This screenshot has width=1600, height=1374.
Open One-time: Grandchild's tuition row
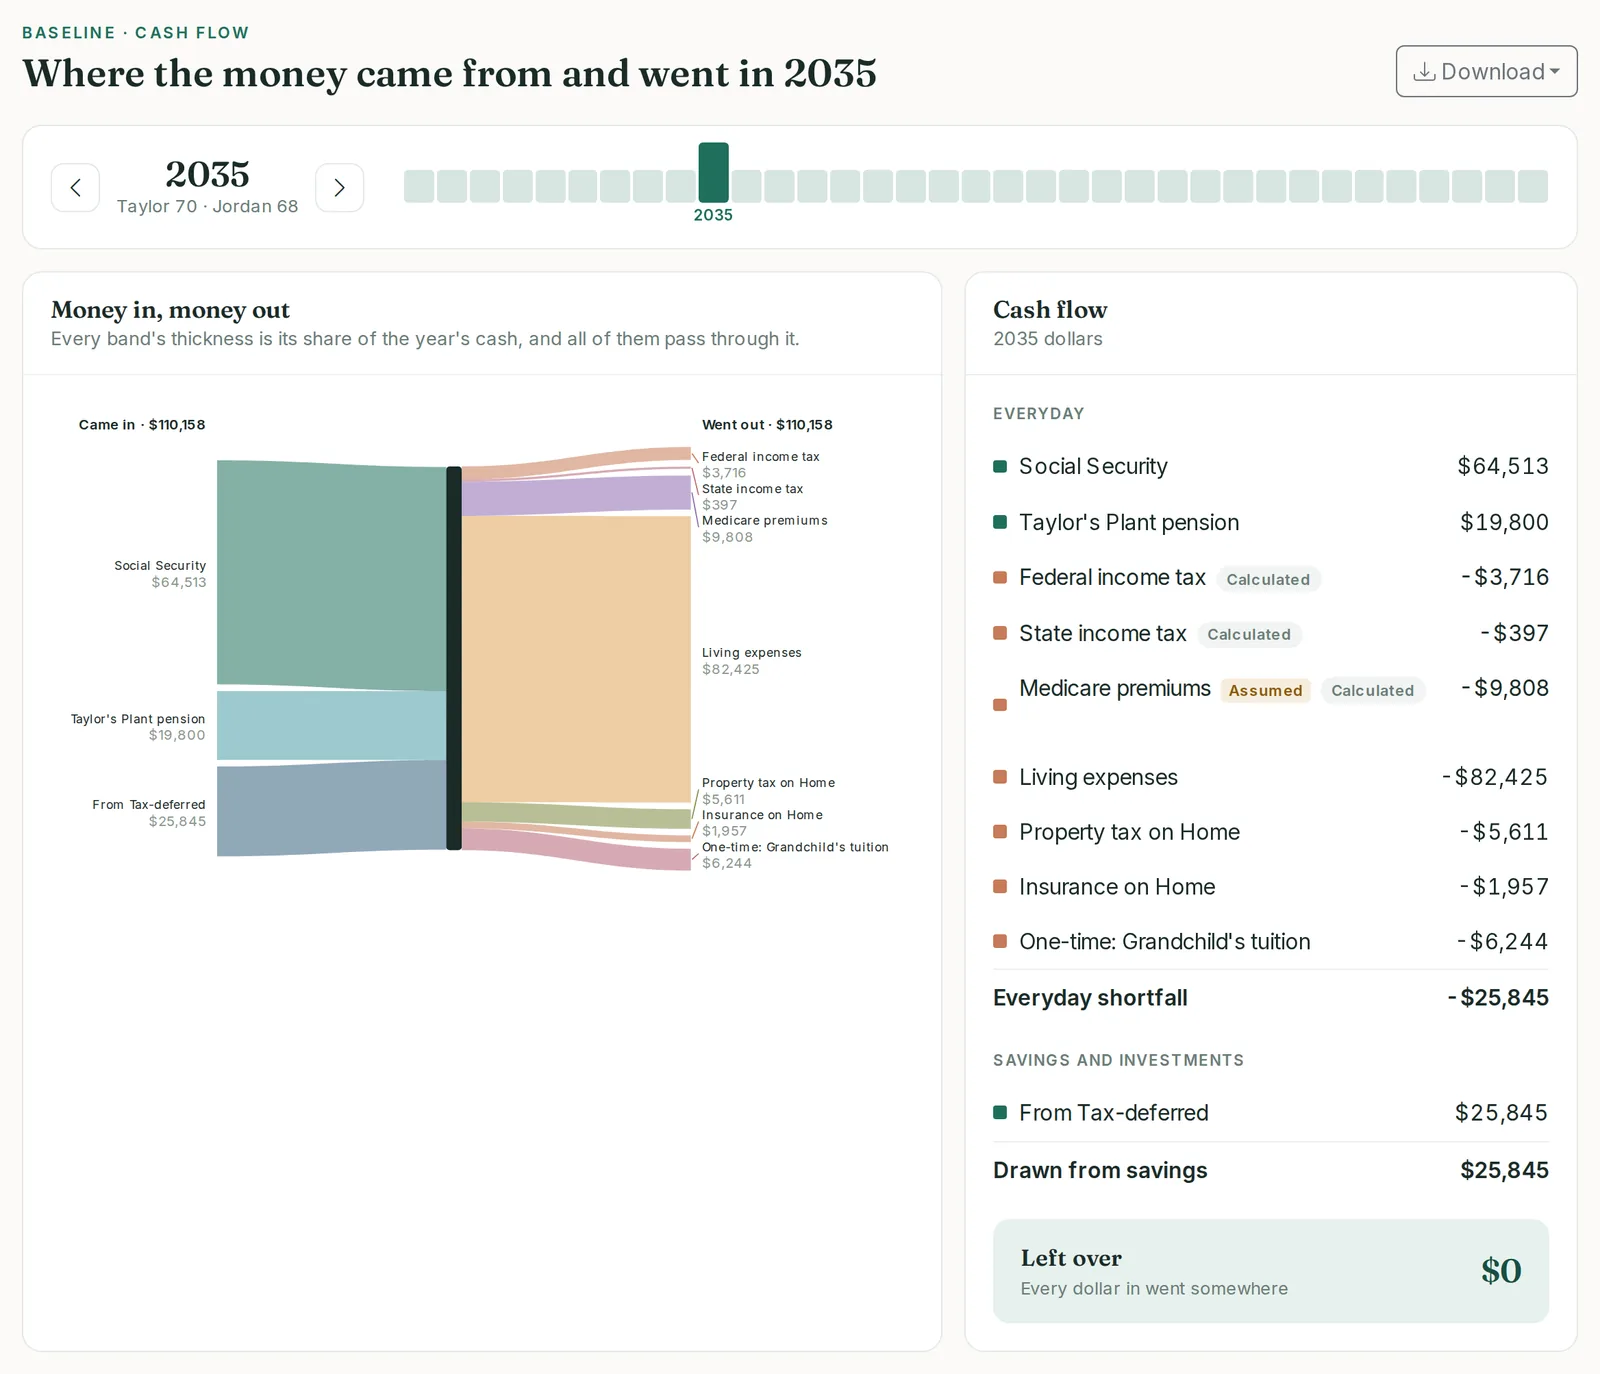[1270, 942]
